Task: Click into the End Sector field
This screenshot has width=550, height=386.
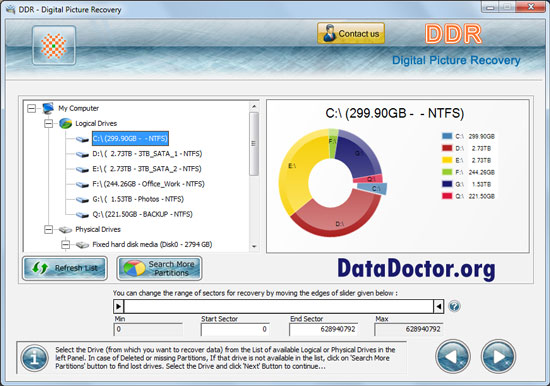Action: click(323, 329)
